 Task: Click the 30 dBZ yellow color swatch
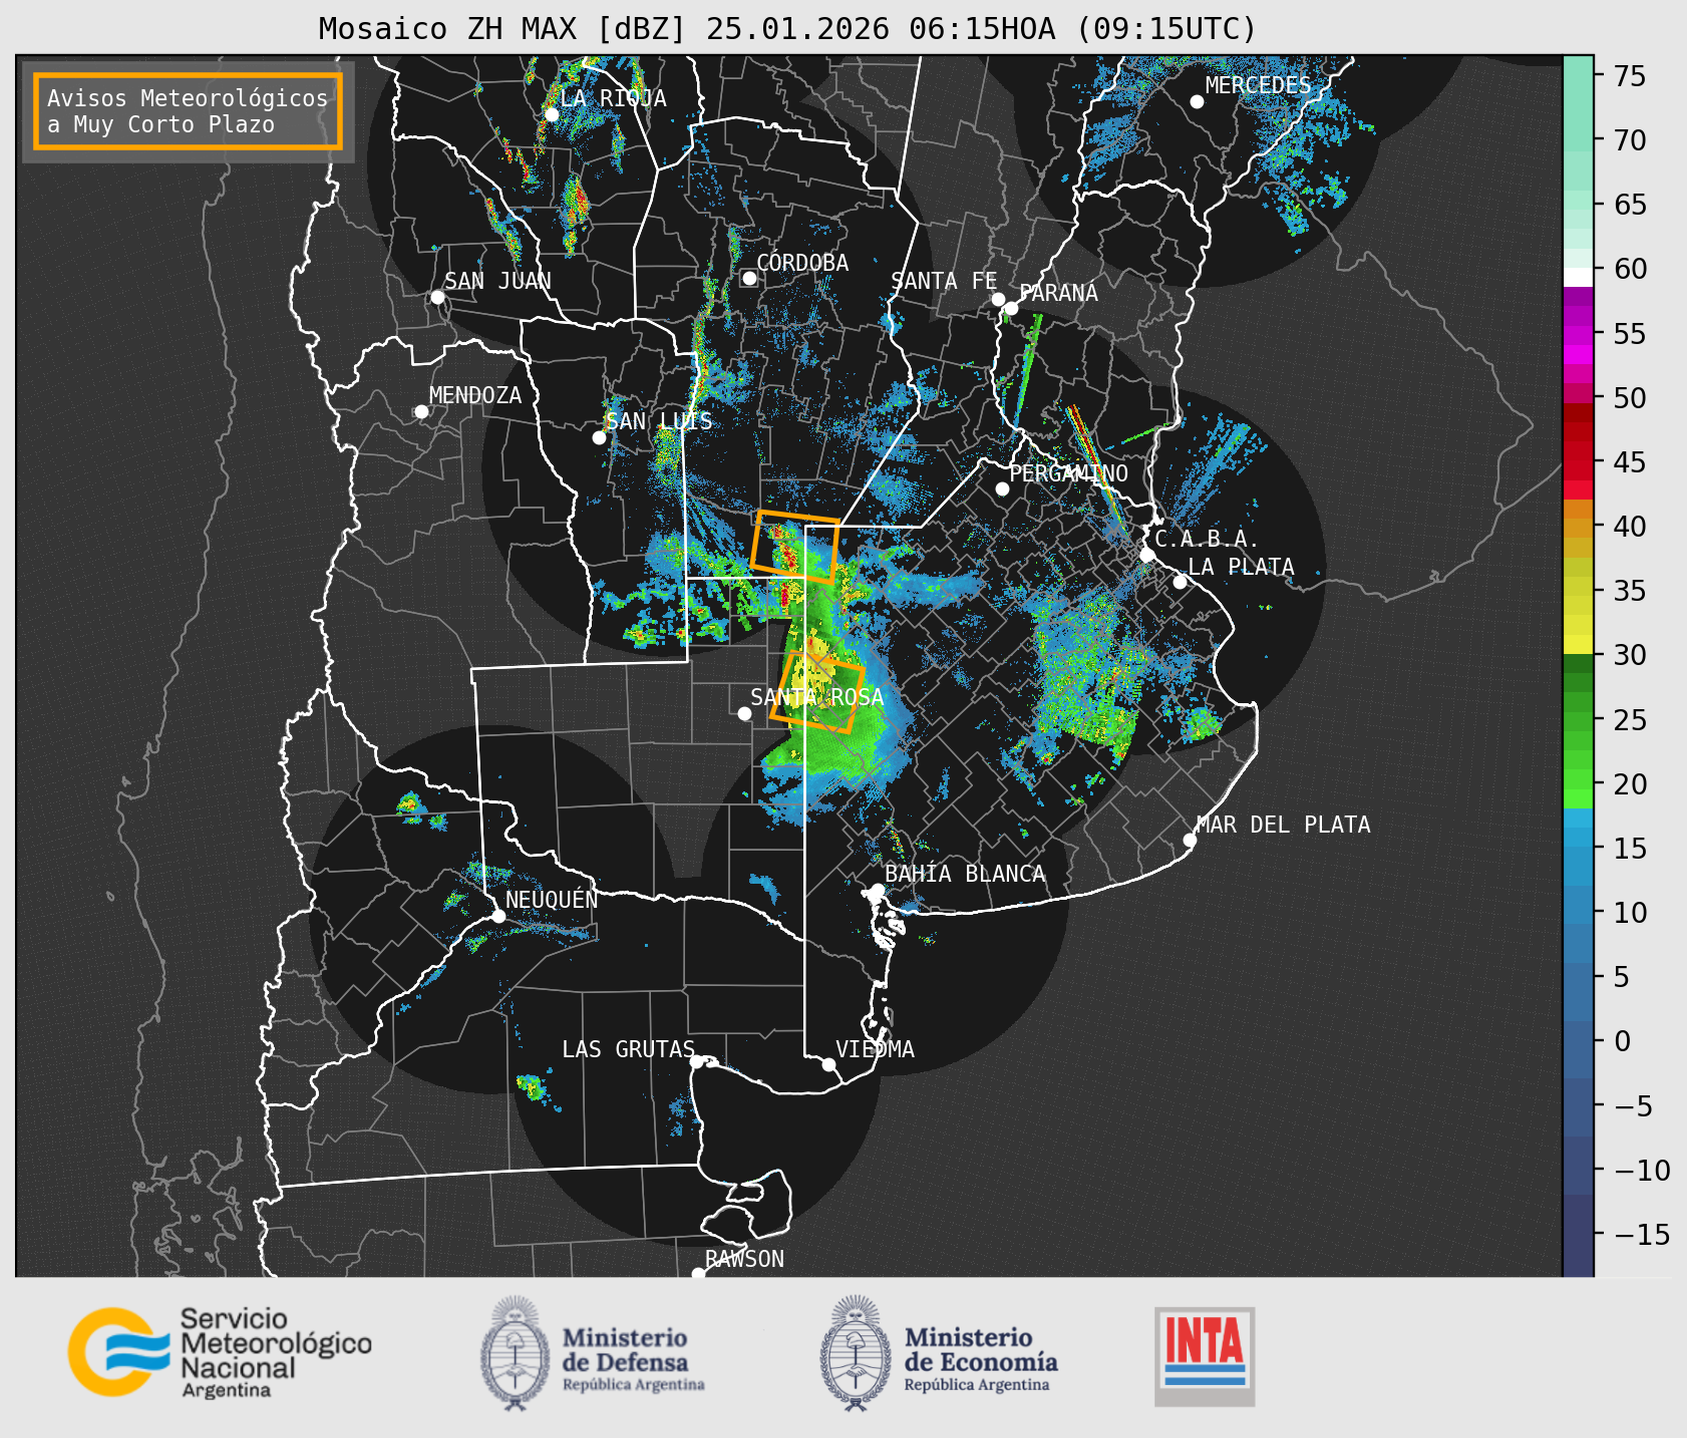(1578, 645)
